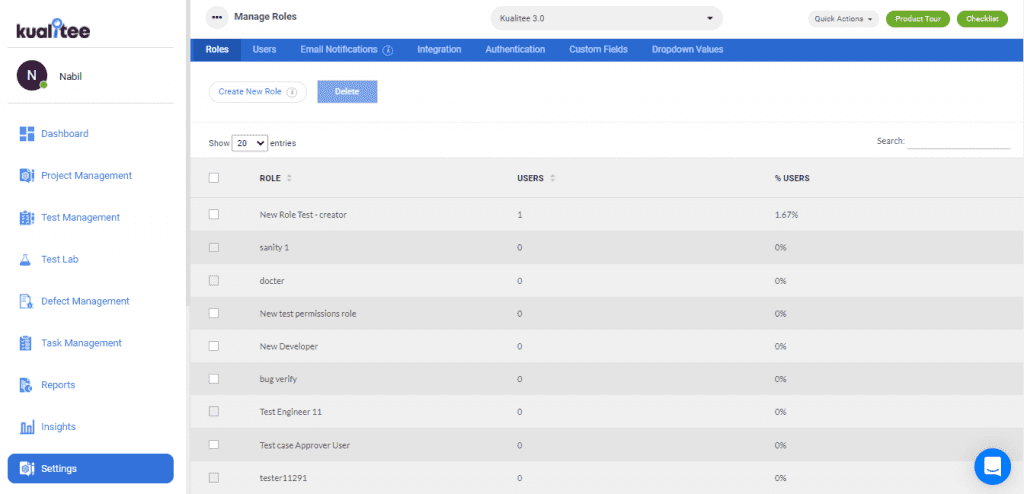
Task: Open the Checklist button
Action: [x=982, y=19]
